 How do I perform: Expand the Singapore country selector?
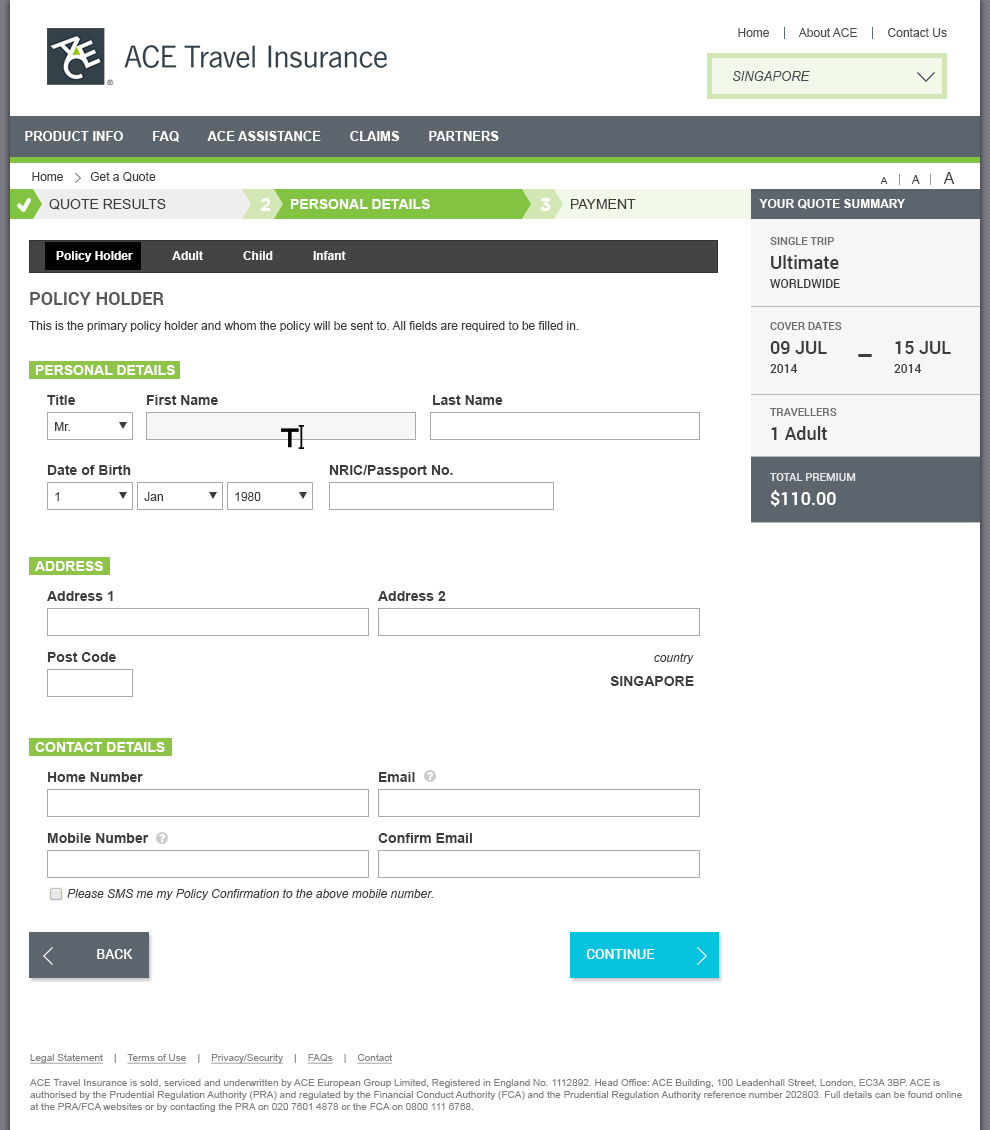click(826, 76)
